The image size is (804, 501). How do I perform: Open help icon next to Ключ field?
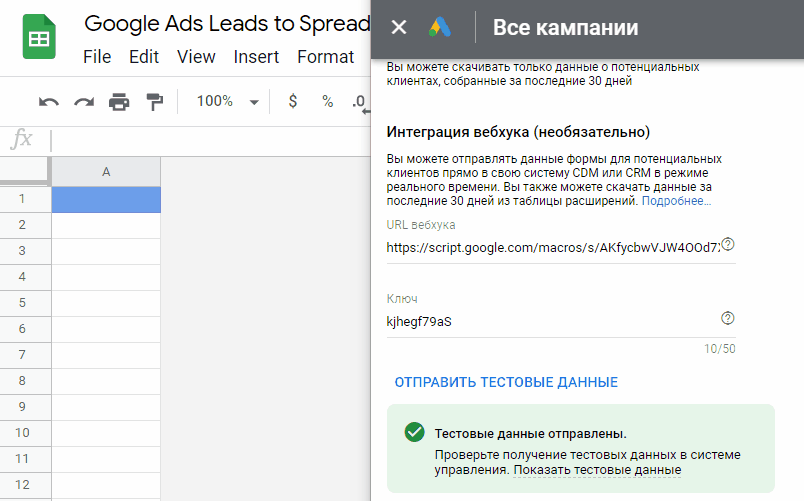[728, 318]
